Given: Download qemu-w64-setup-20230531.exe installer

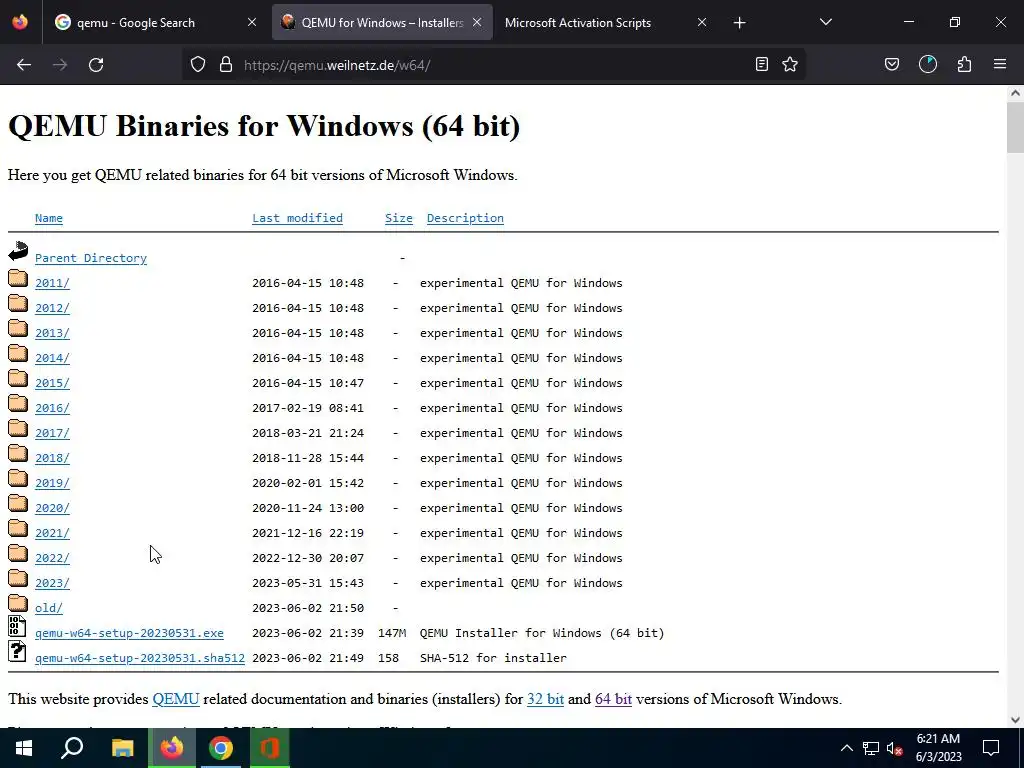Looking at the screenshot, I should (x=129, y=633).
